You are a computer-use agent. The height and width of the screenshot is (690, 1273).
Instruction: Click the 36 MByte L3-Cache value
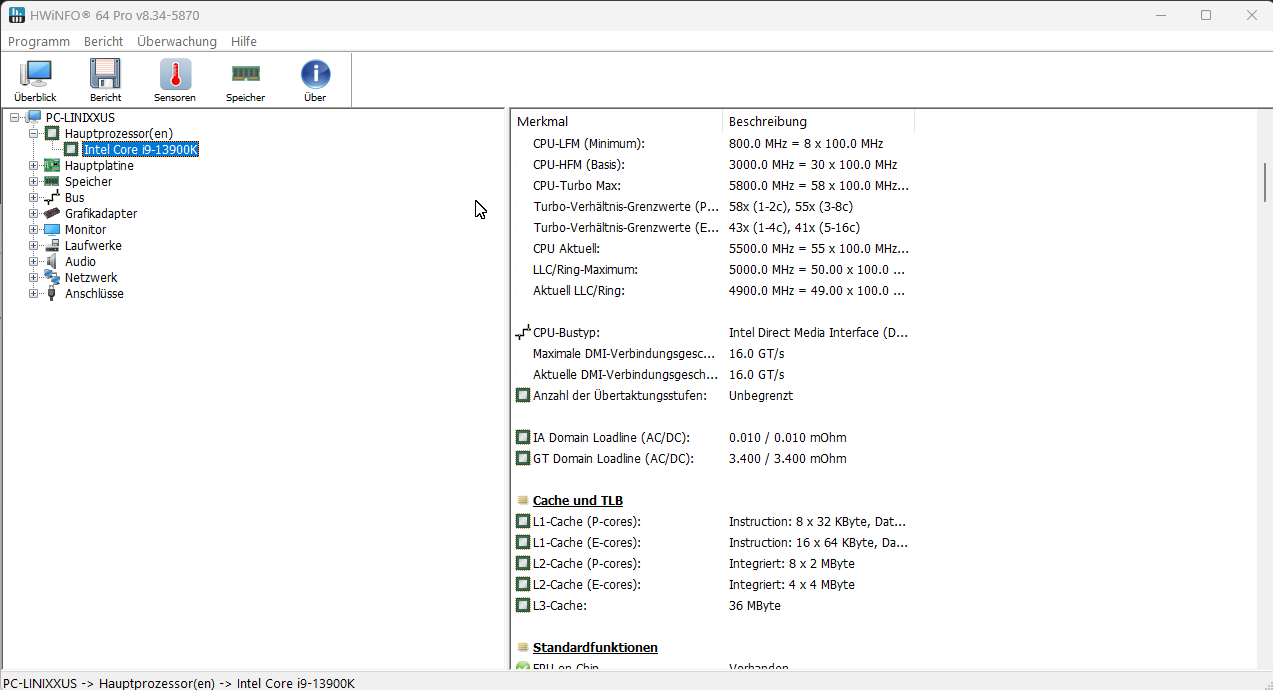[x=755, y=605]
